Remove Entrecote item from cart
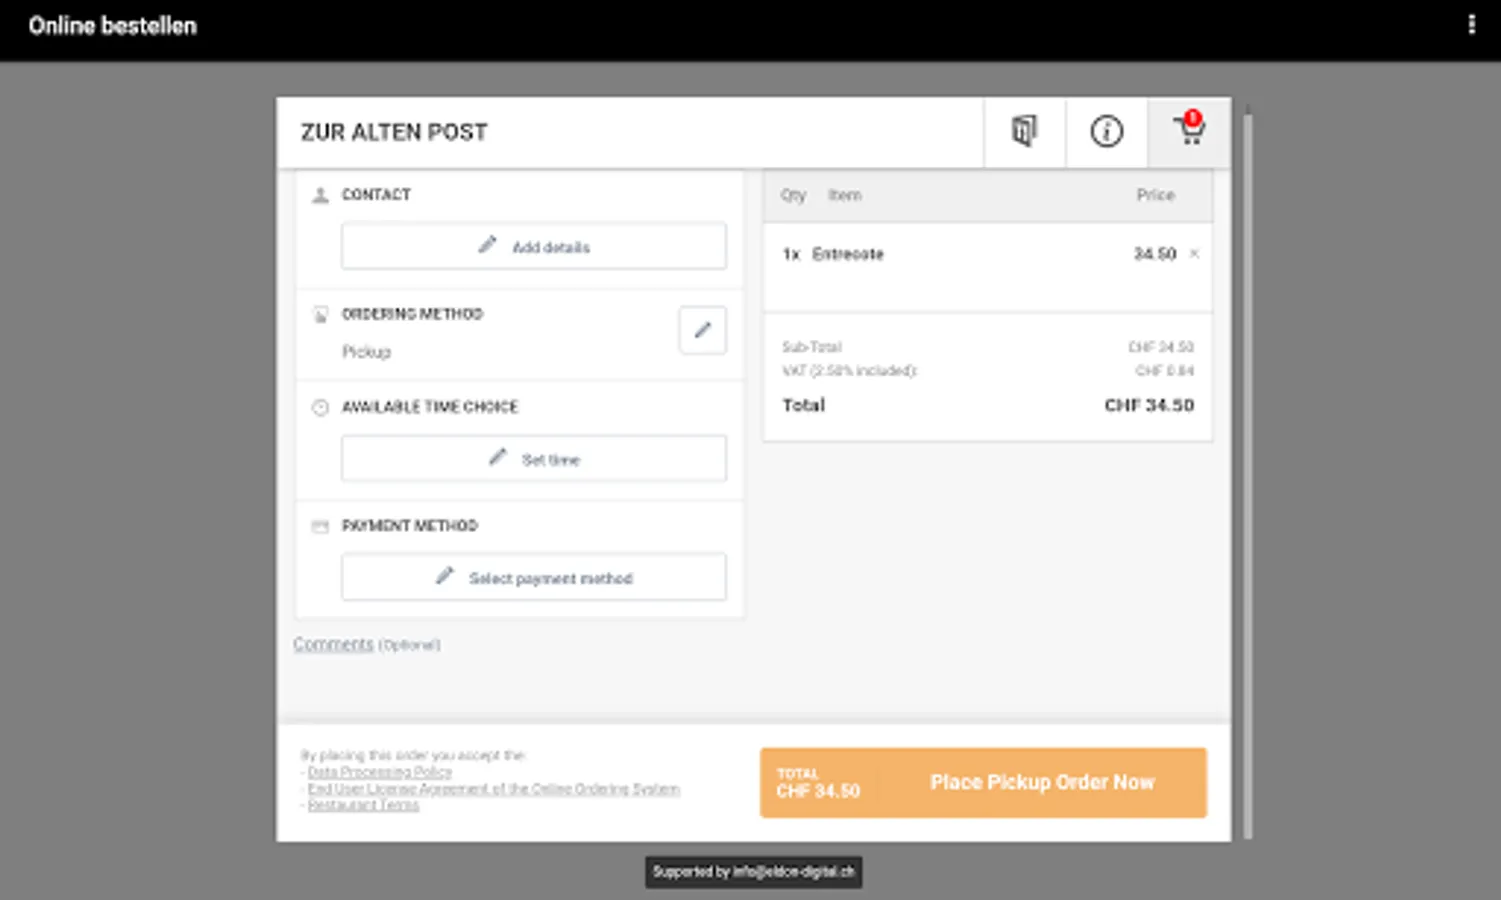The width and height of the screenshot is (1501, 900). coord(1194,254)
